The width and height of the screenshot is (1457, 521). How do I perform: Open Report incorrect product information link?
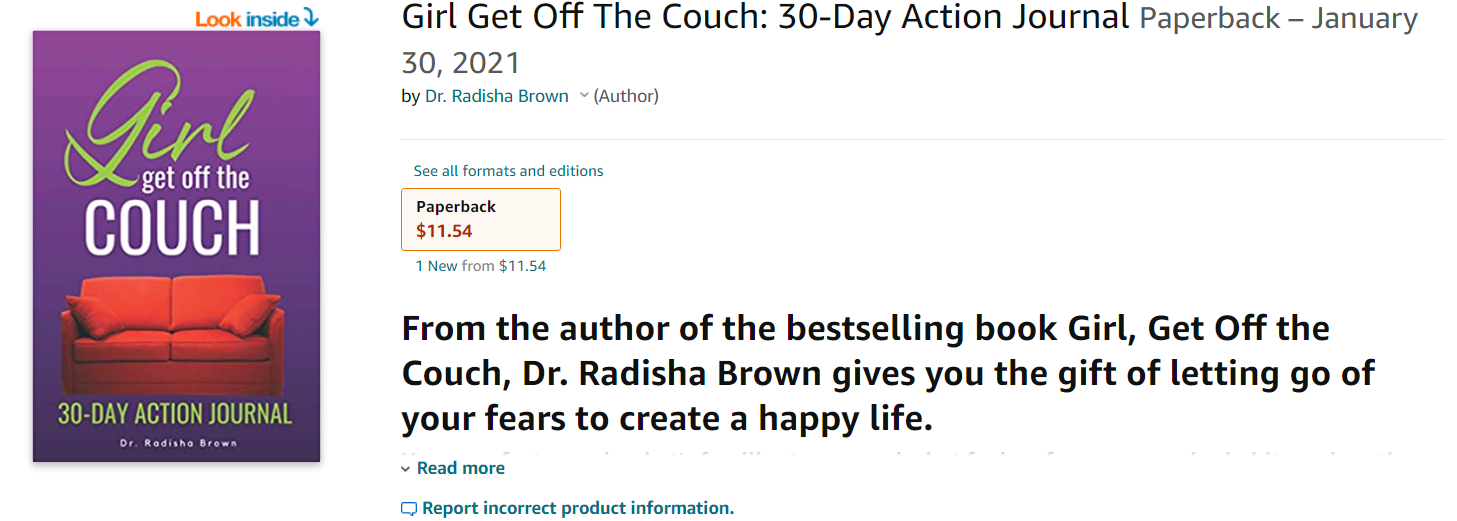click(x=577, y=508)
